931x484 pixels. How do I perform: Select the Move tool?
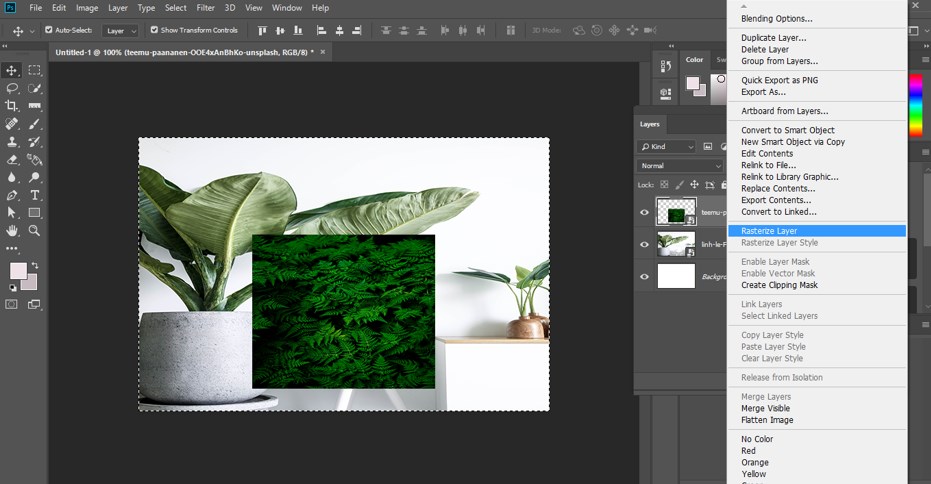(12, 70)
